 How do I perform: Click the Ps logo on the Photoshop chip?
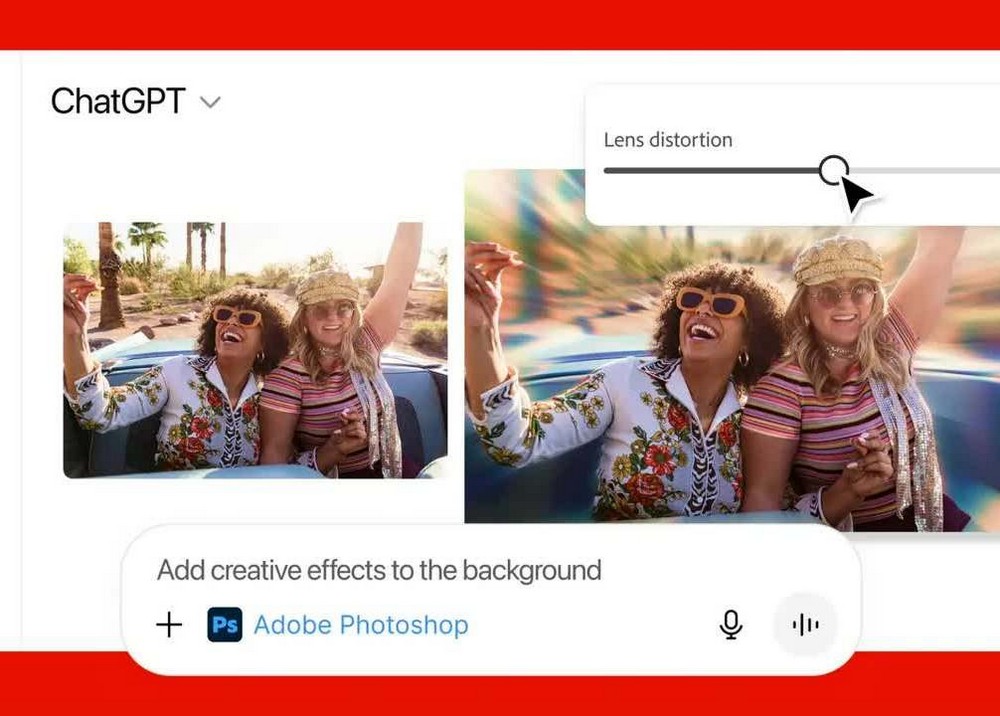tap(225, 624)
